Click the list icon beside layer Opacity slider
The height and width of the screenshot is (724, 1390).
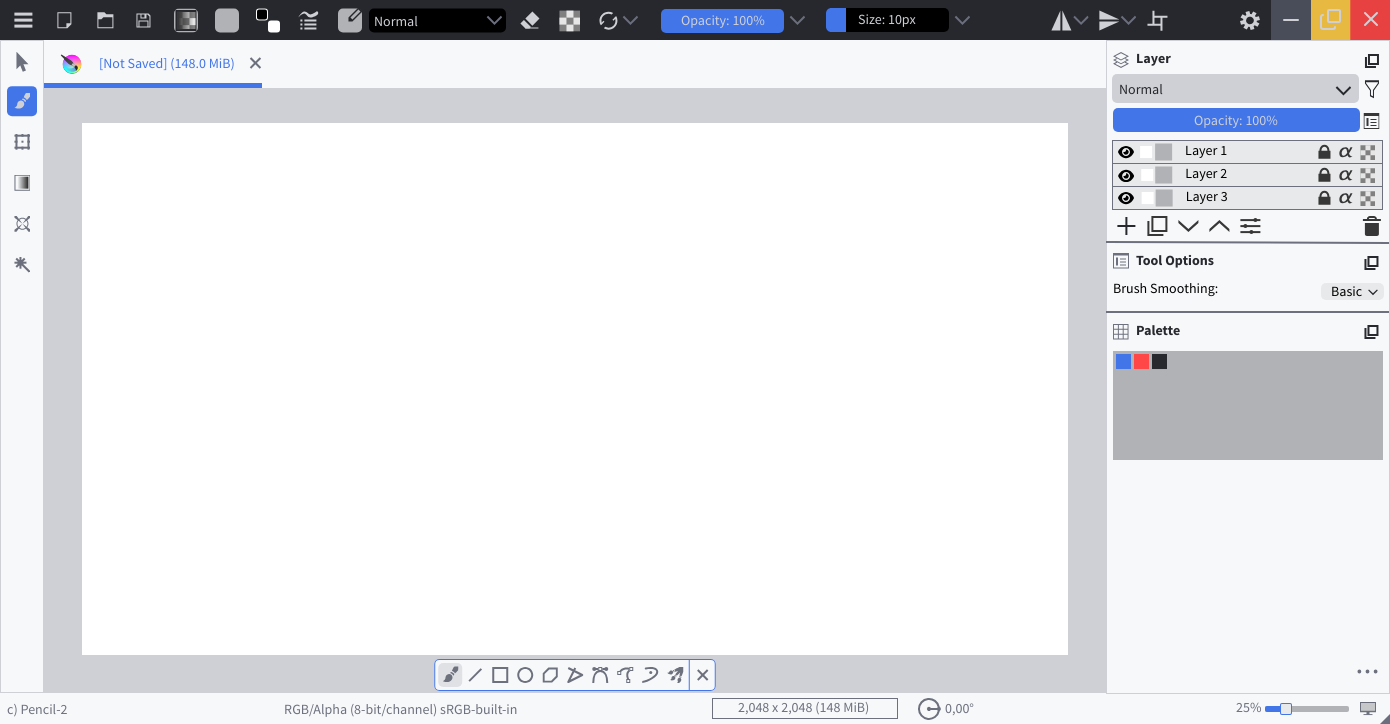click(1372, 121)
